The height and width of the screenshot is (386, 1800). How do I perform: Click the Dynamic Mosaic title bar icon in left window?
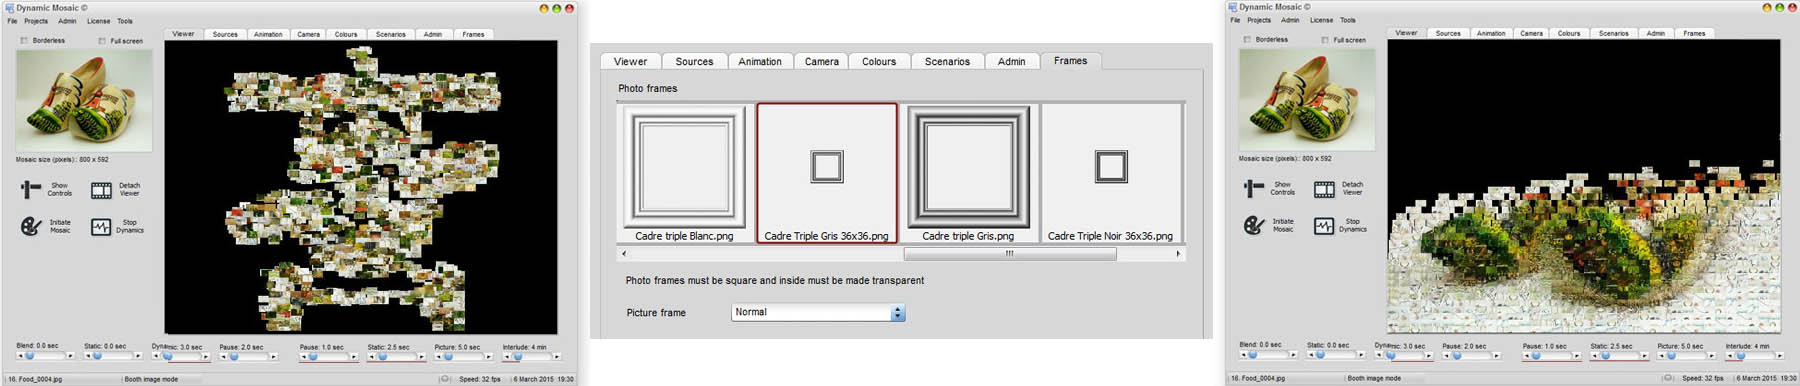click(9, 7)
